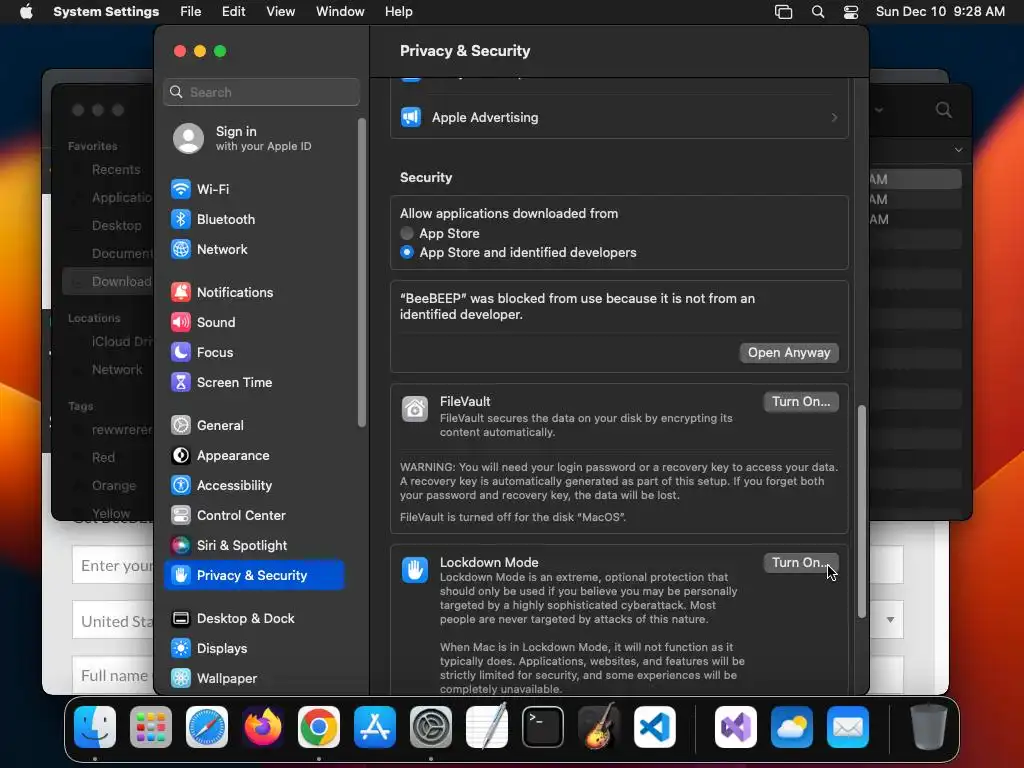Launch Visual Studio Code from Dock
This screenshot has width=1024, height=768.
655,727
